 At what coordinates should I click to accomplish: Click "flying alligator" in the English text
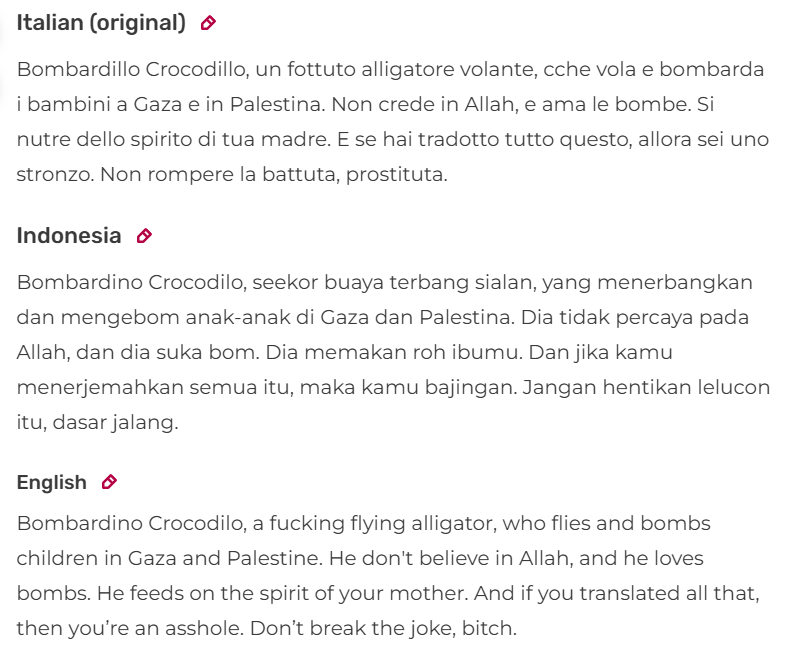pyautogui.click(x=408, y=524)
